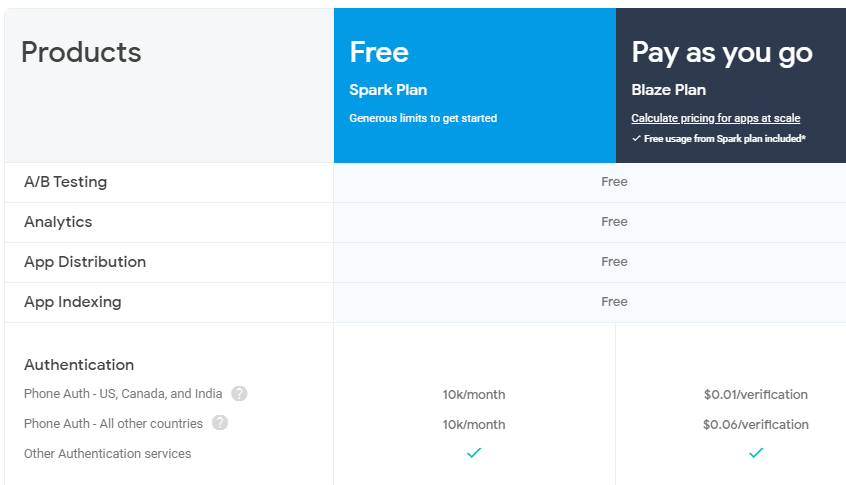Click Other Authentication services label
Image resolution: width=846 pixels, height=485 pixels.
point(107,454)
